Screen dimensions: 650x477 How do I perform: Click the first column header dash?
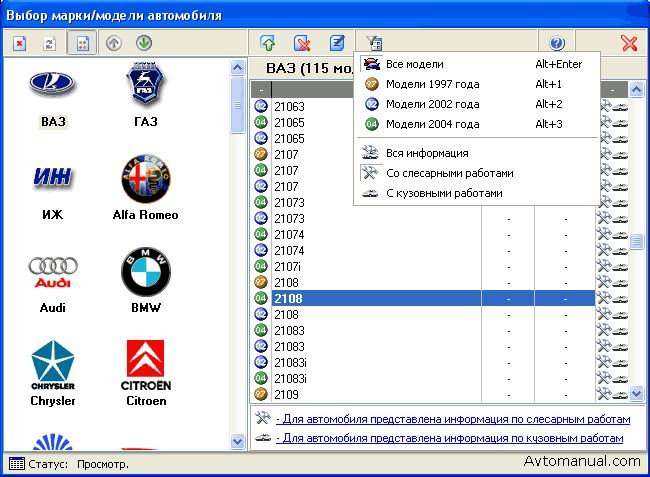pyautogui.click(x=261, y=90)
